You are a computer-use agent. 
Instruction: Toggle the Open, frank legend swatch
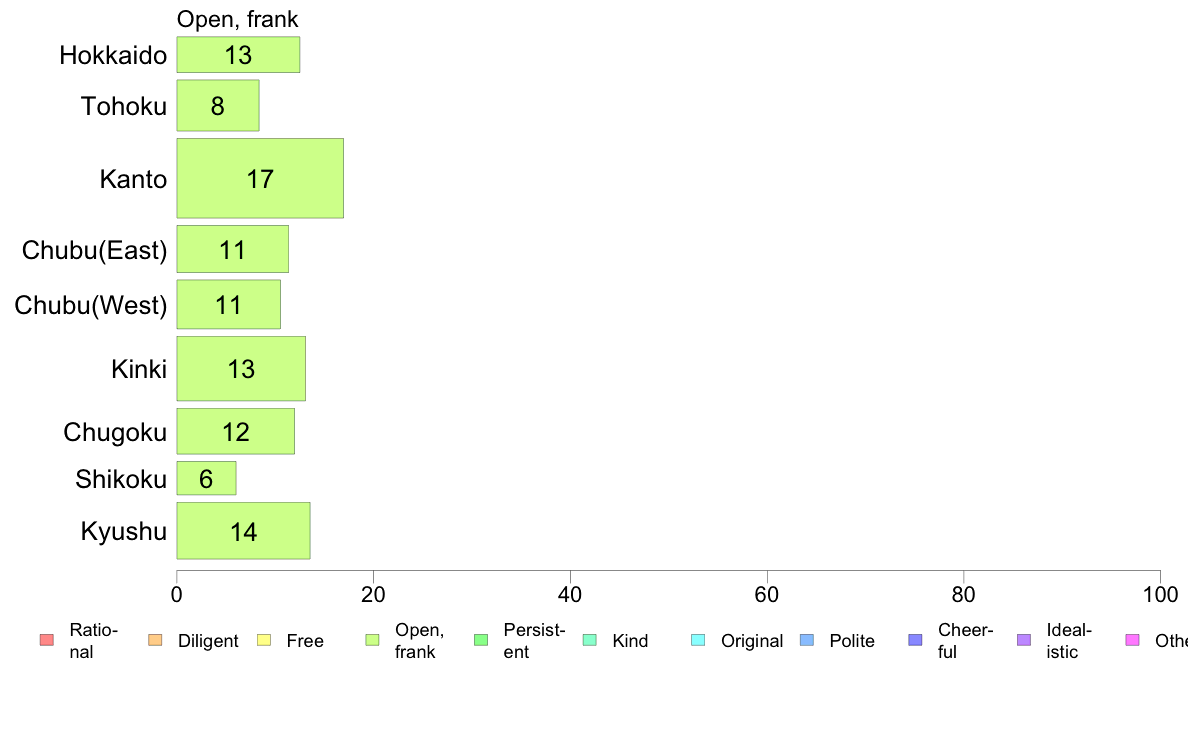[372, 640]
